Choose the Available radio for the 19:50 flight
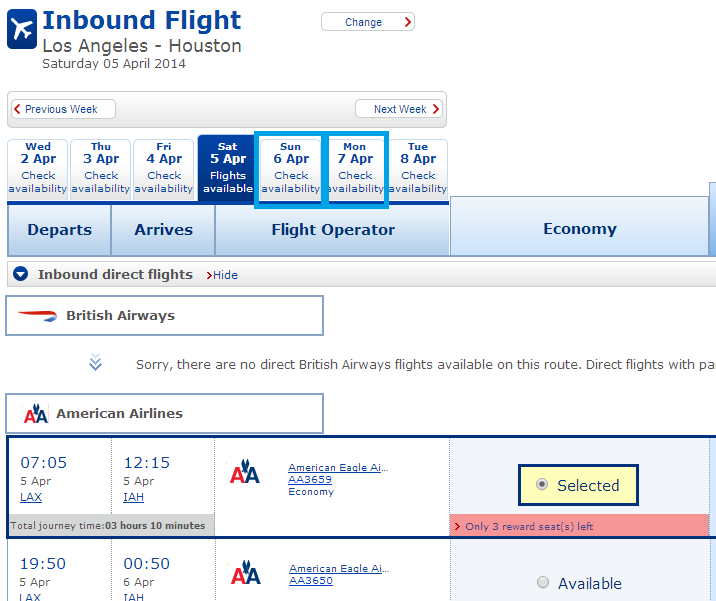This screenshot has height=601, width=716. coord(542,582)
